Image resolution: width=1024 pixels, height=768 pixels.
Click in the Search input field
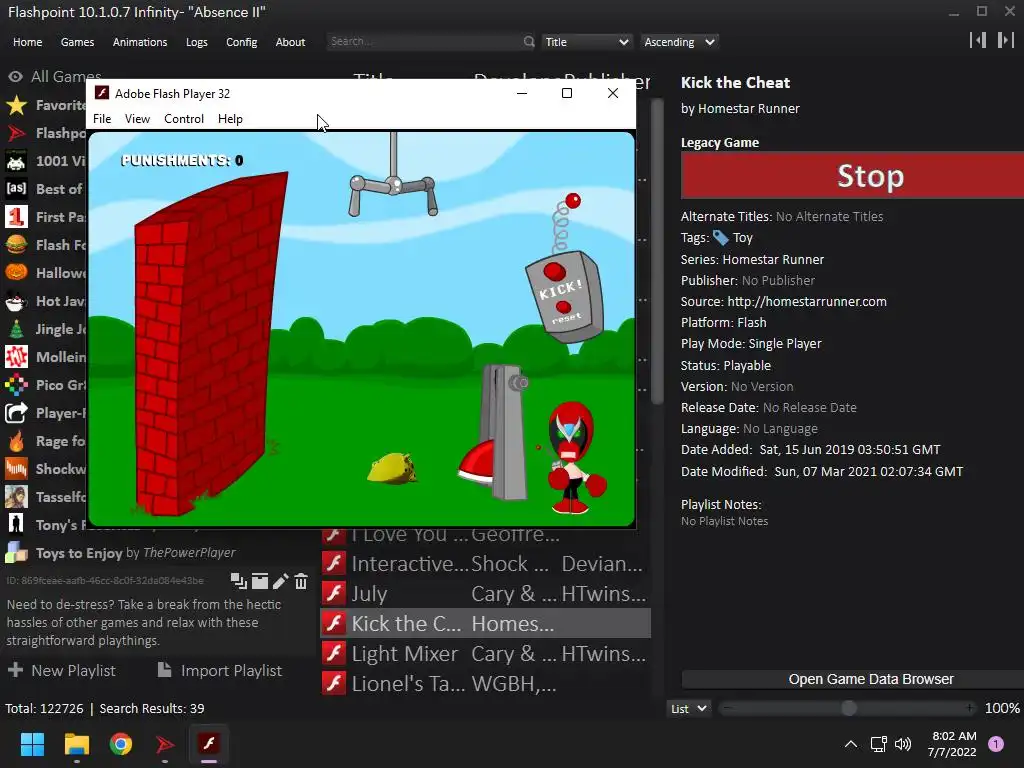(424, 42)
